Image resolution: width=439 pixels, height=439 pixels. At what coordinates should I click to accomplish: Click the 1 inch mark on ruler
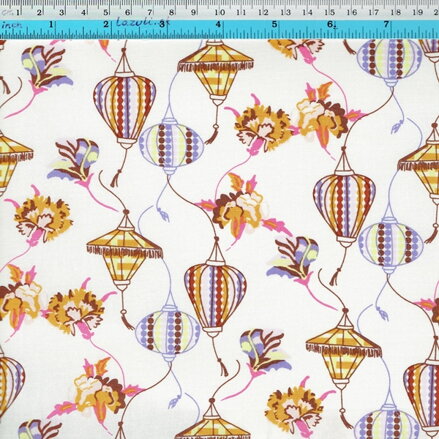[51, 24]
